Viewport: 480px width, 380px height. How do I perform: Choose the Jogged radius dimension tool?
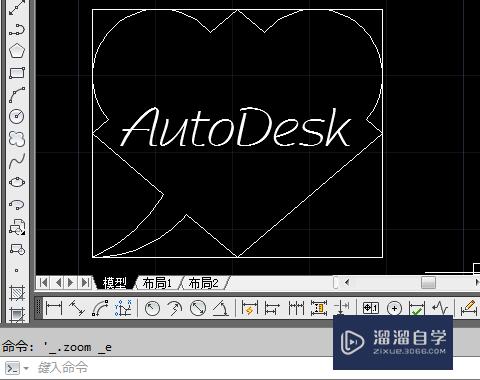175,308
